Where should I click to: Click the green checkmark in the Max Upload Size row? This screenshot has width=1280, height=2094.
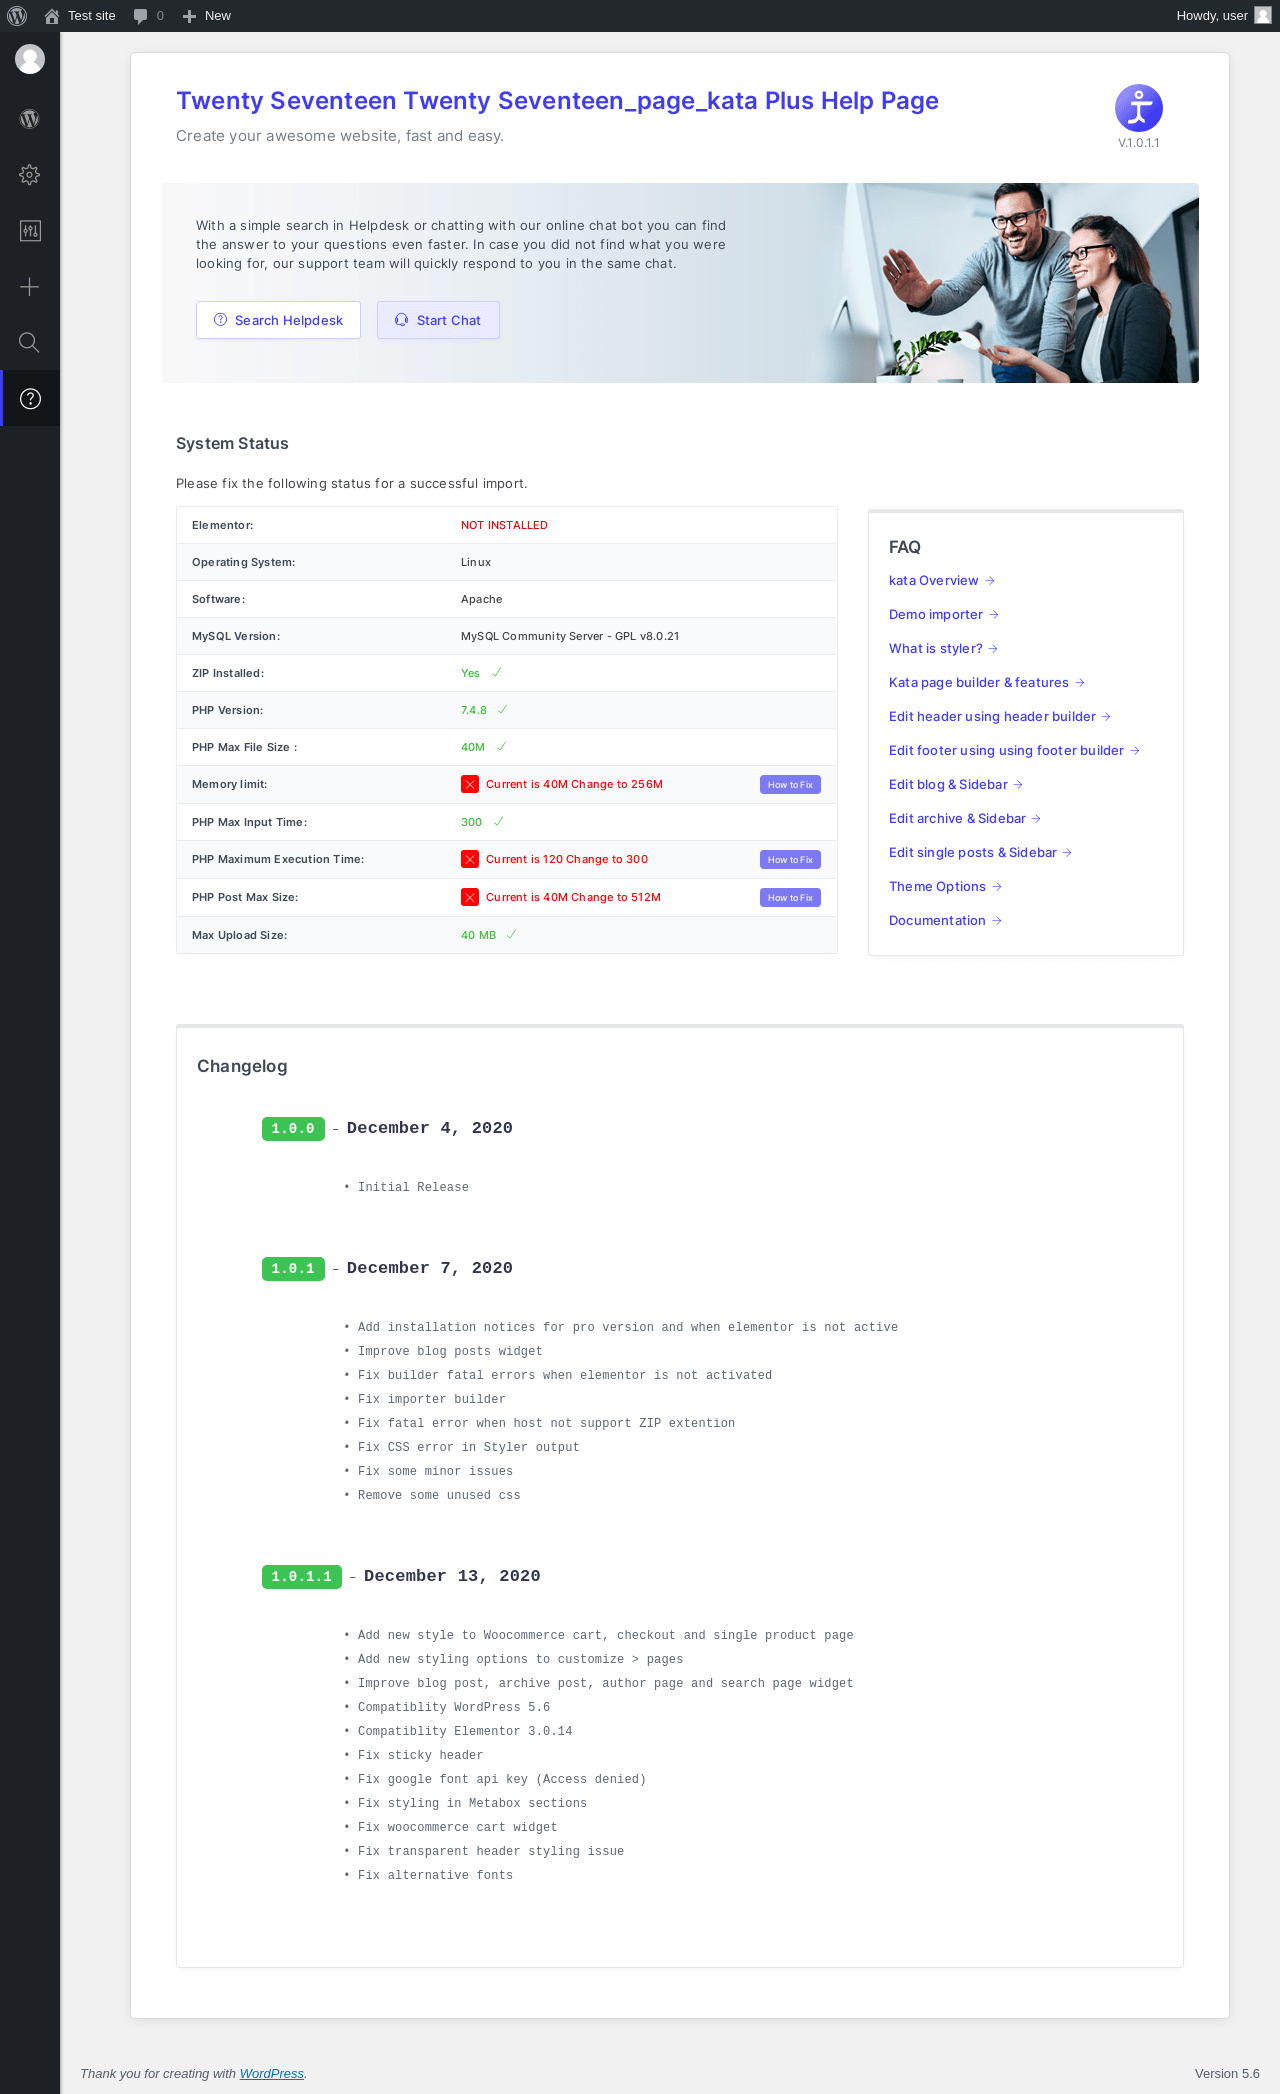[512, 935]
